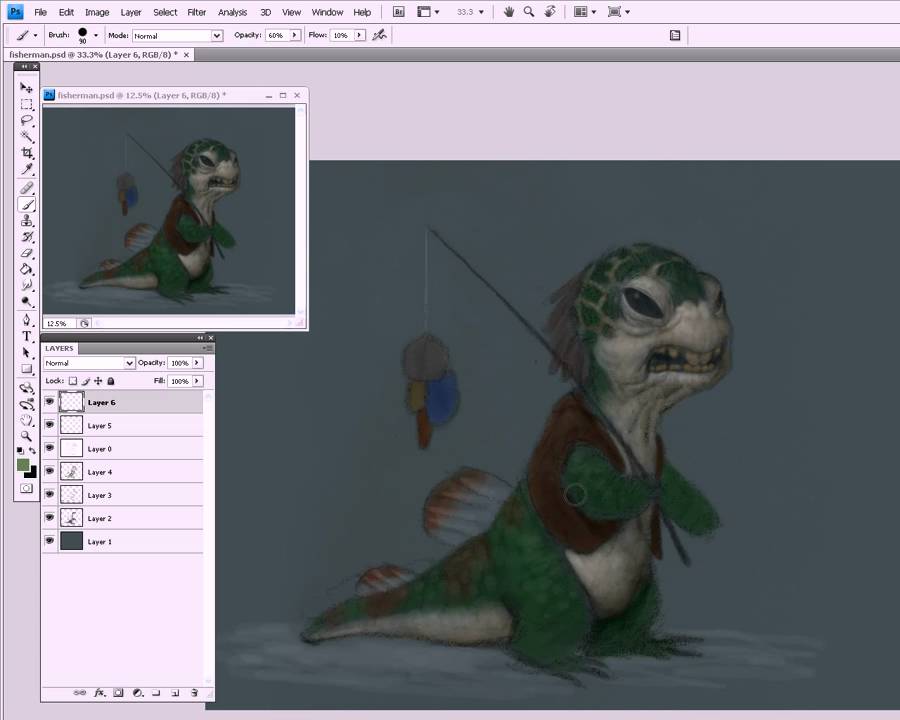Viewport: 900px width, 720px height.
Task: Click the Rotate View tool in application bar
Action: (550, 11)
